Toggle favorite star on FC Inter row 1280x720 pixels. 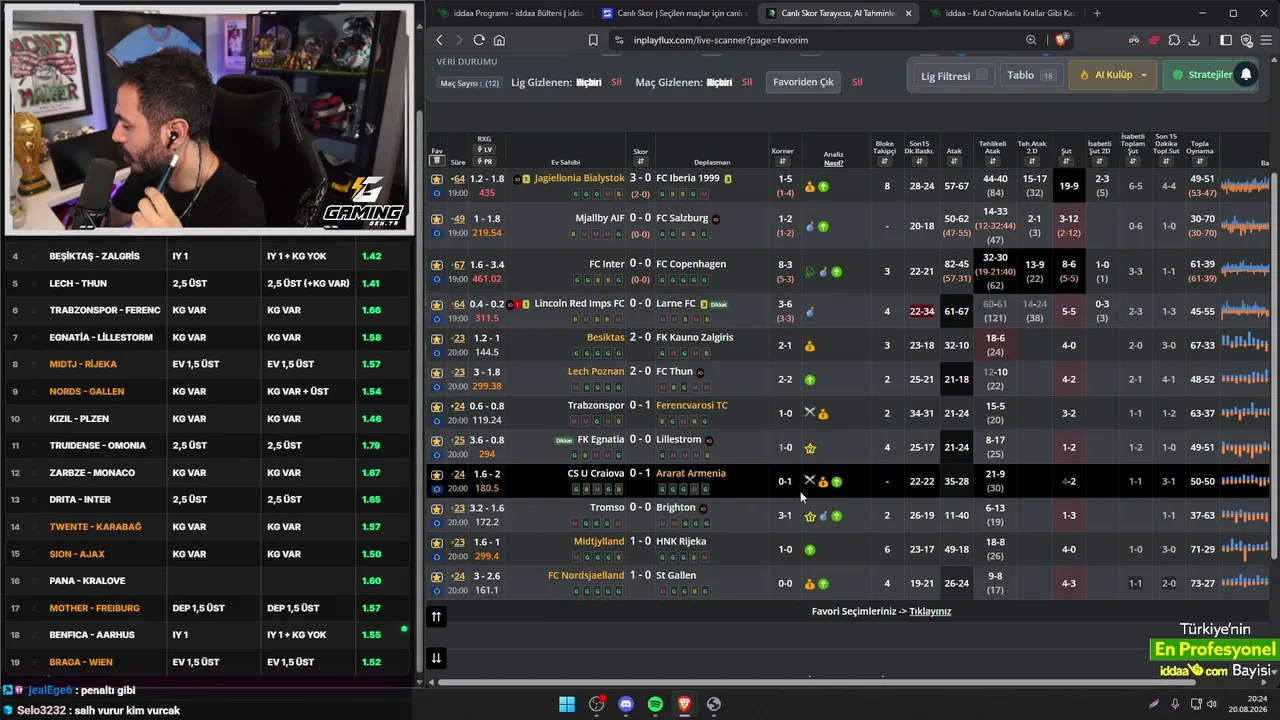click(437, 265)
